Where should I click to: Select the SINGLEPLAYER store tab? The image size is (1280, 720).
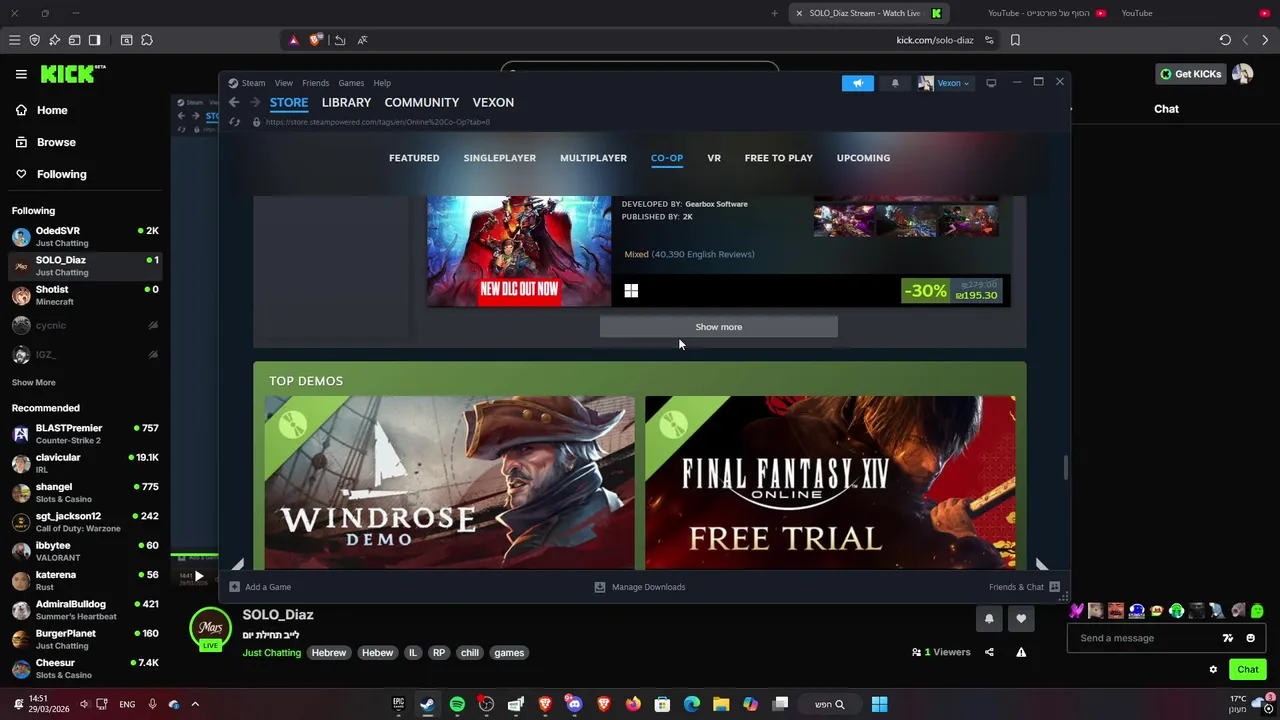[500, 158]
